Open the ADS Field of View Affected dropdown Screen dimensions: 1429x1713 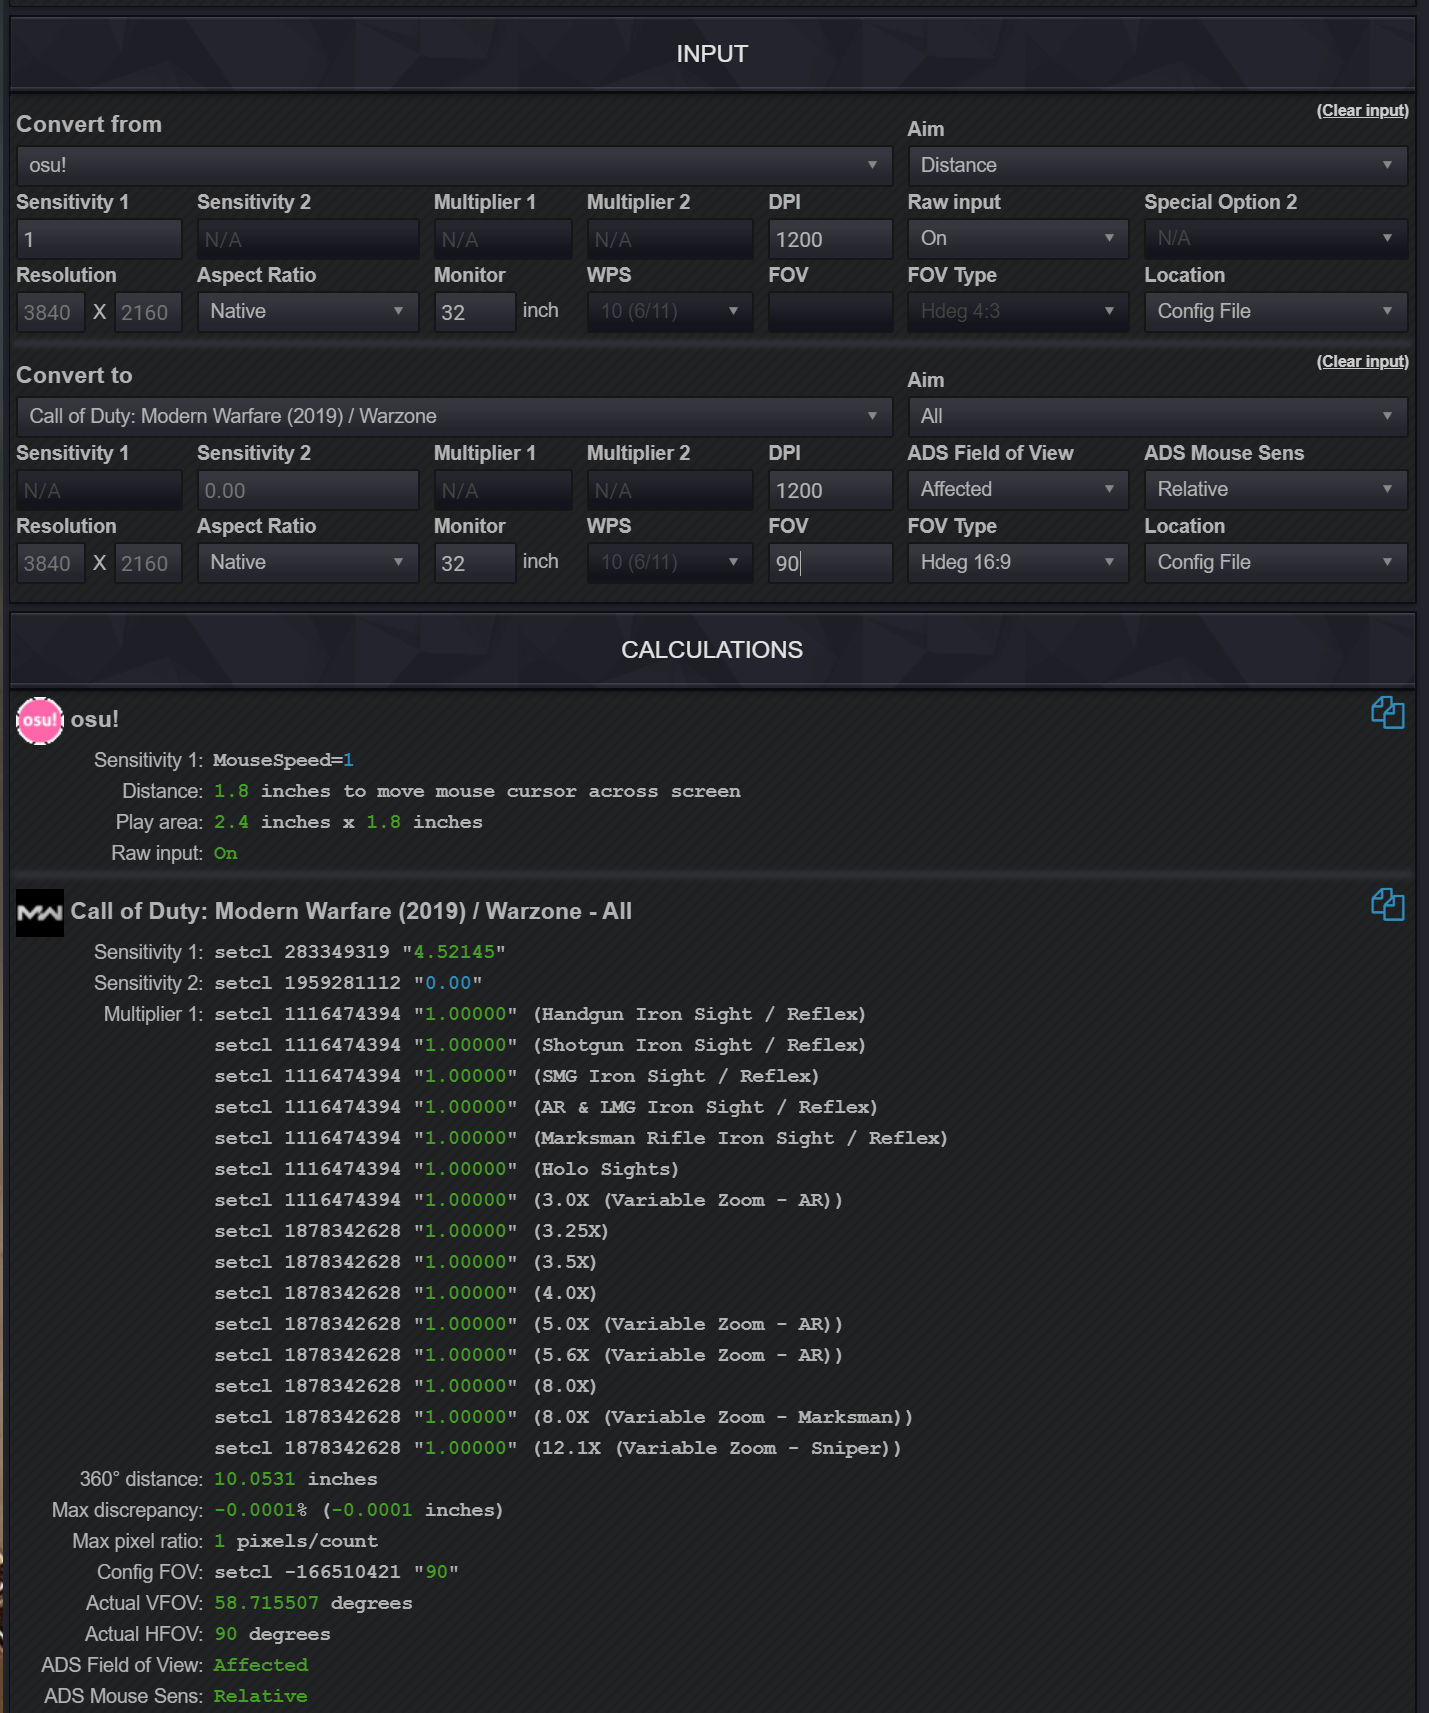1018,489
